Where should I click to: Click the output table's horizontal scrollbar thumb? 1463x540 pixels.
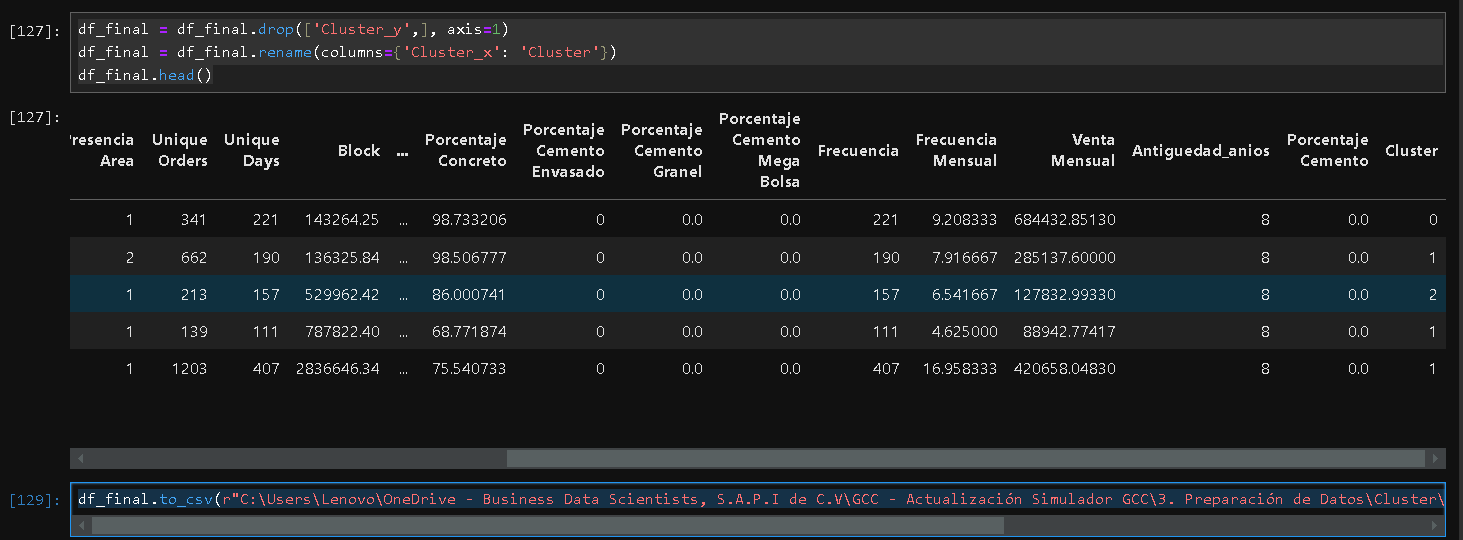coord(965,459)
